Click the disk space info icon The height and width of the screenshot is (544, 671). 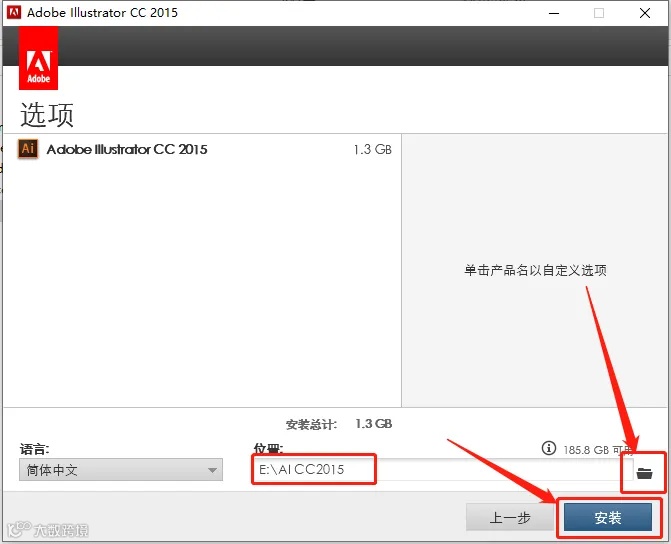point(549,448)
